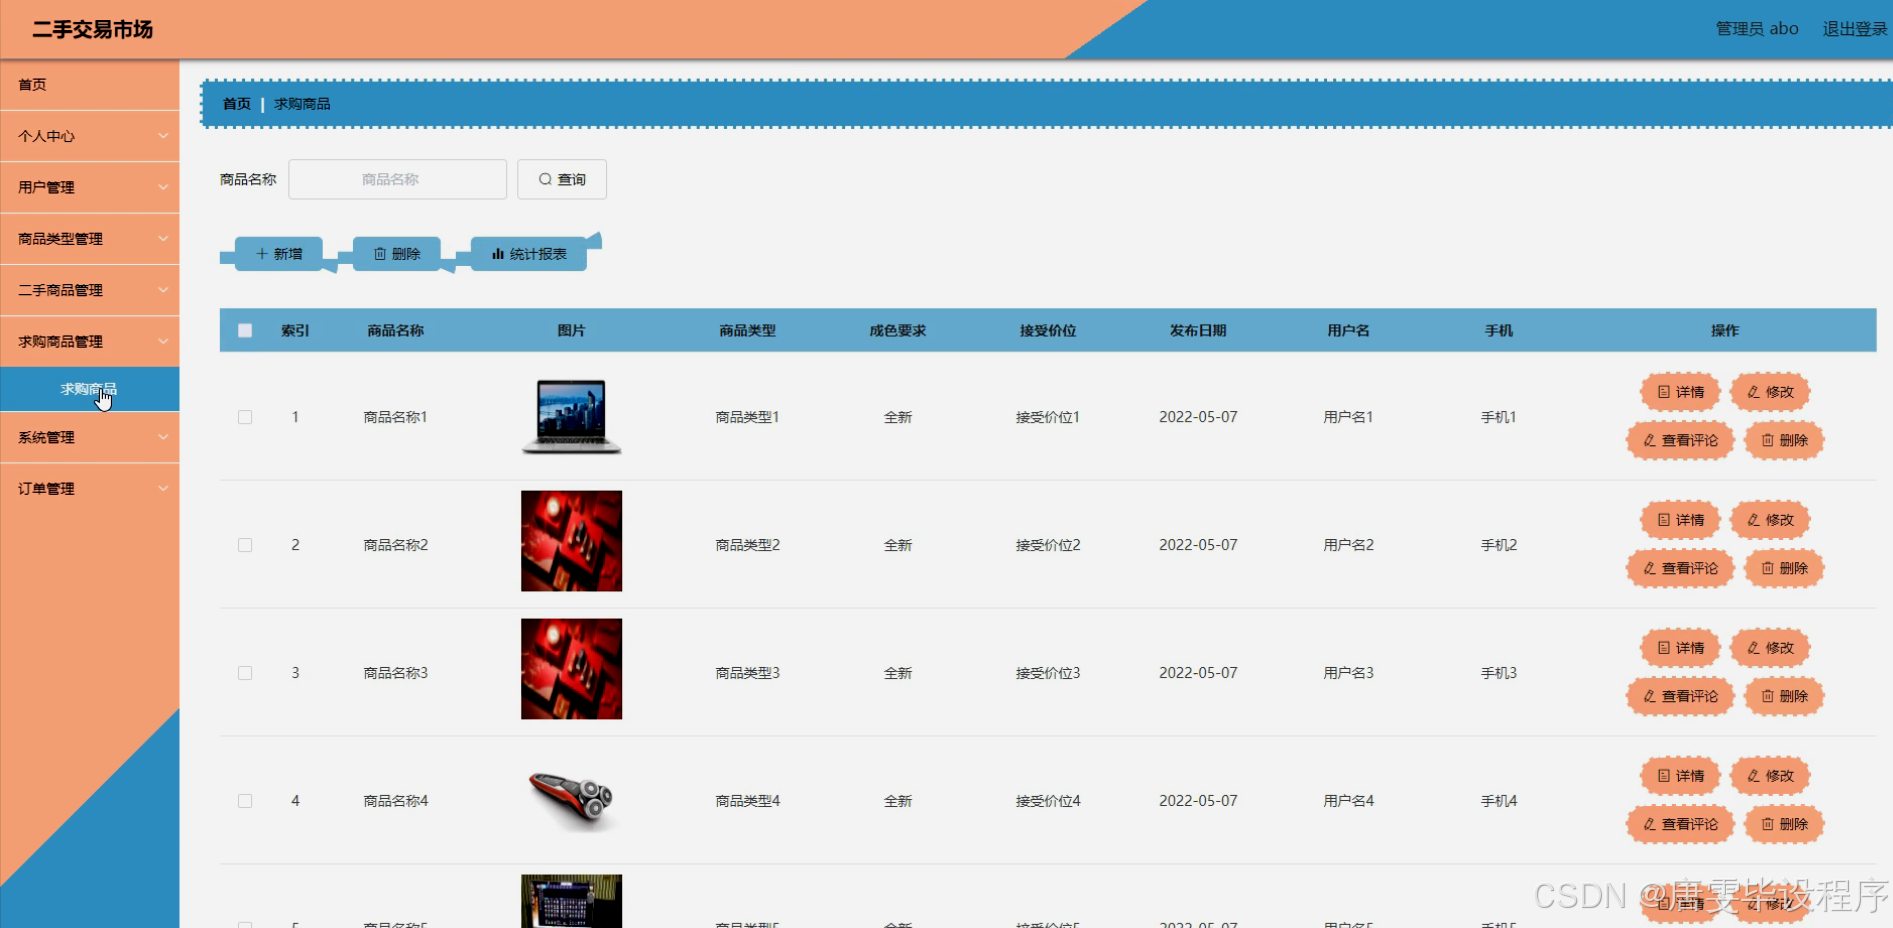Focus the 商品名称 search input field
This screenshot has height=928, width=1893.
[398, 179]
